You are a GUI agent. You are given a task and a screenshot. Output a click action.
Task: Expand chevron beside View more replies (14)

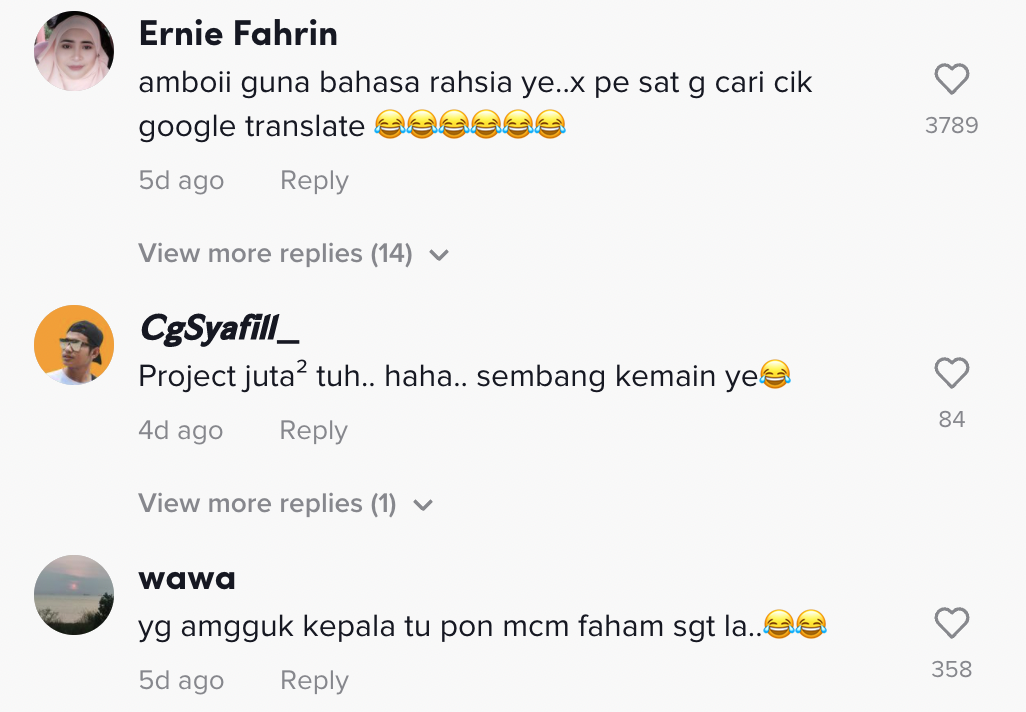[438, 255]
